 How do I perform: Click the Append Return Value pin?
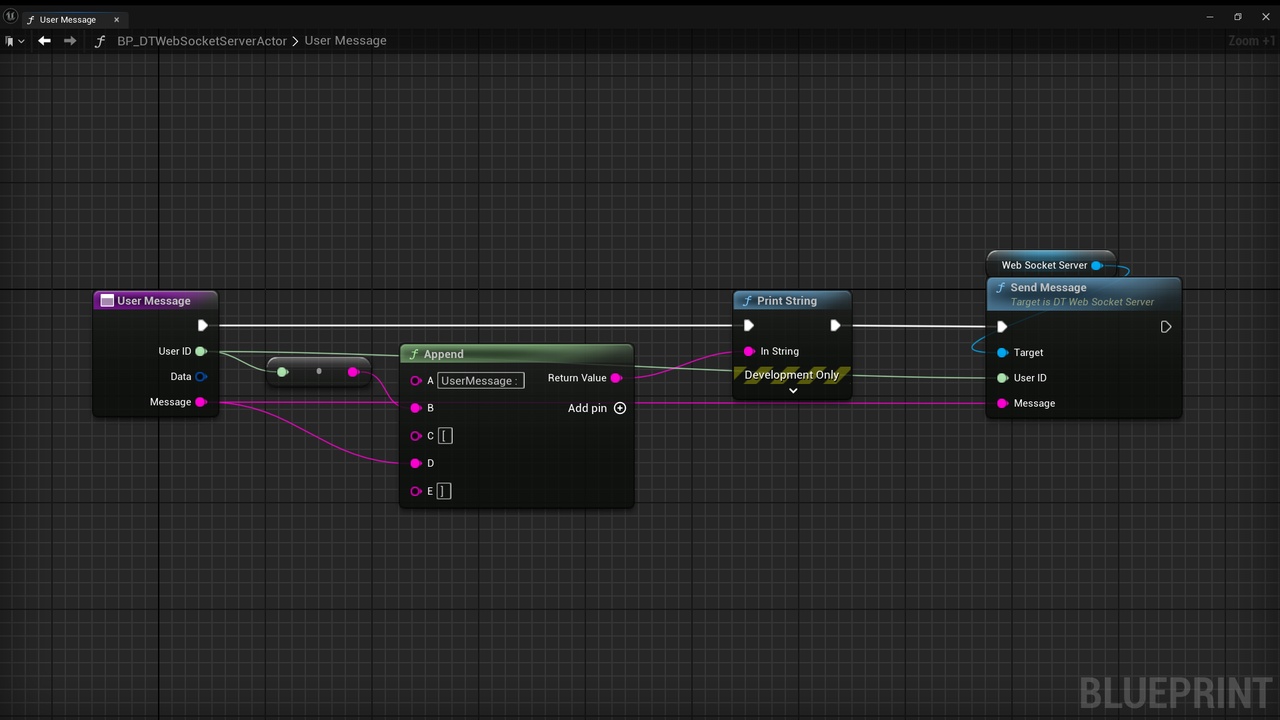pos(616,378)
